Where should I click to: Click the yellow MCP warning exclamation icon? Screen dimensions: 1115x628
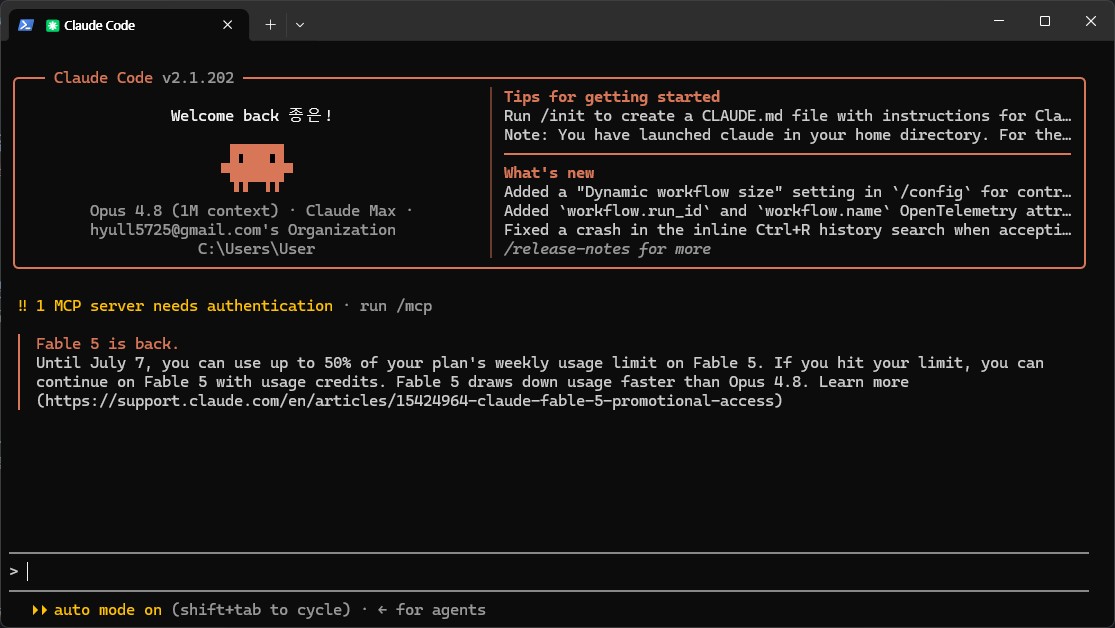pyautogui.click(x=23, y=306)
